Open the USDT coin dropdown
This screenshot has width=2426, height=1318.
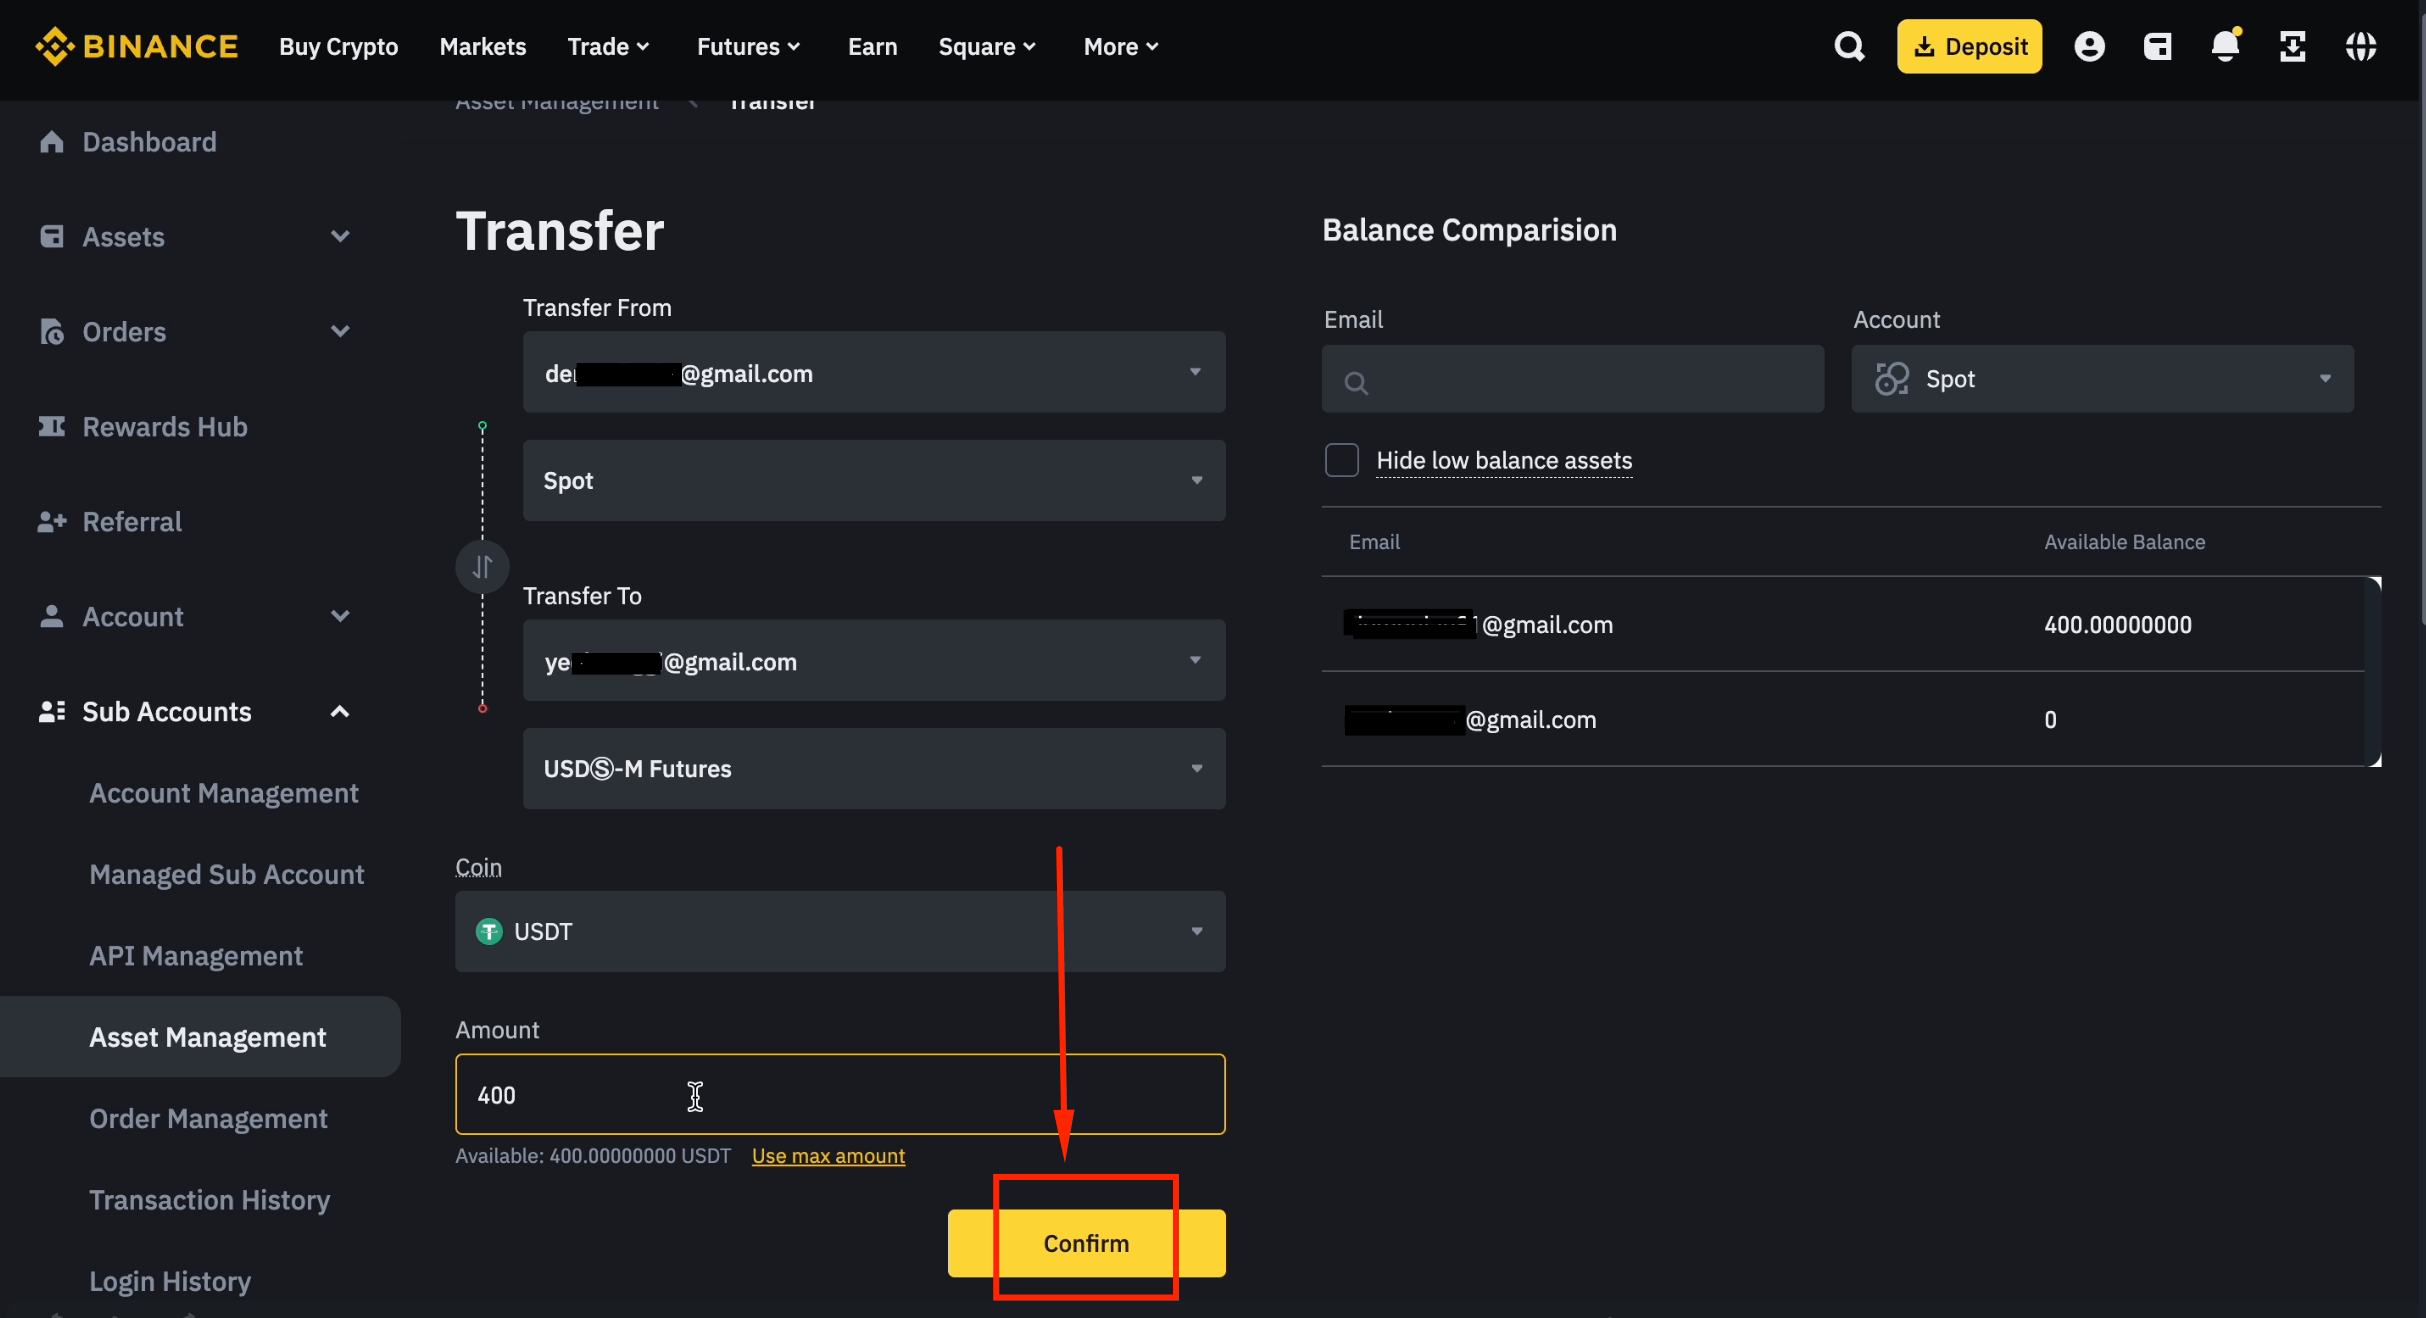click(840, 931)
